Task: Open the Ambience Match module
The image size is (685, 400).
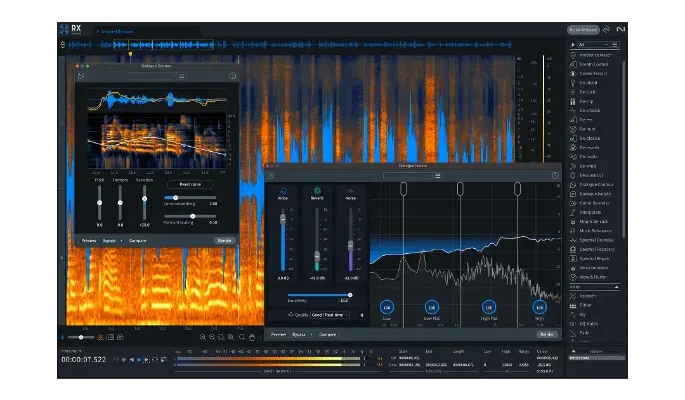Action: 594,54
